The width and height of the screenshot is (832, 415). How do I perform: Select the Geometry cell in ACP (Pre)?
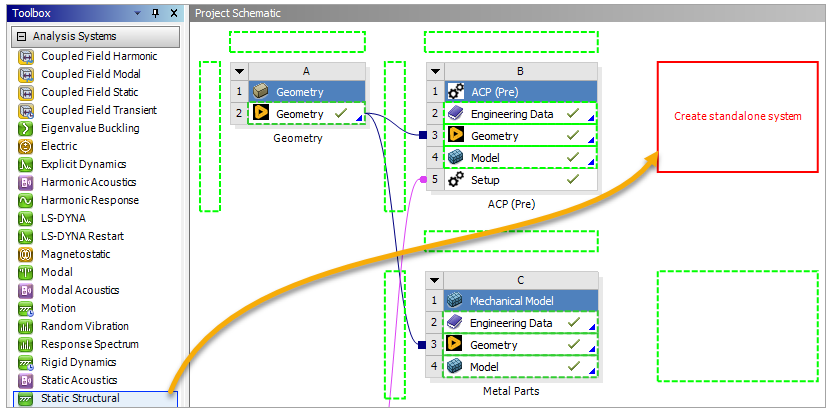pyautogui.click(x=520, y=136)
